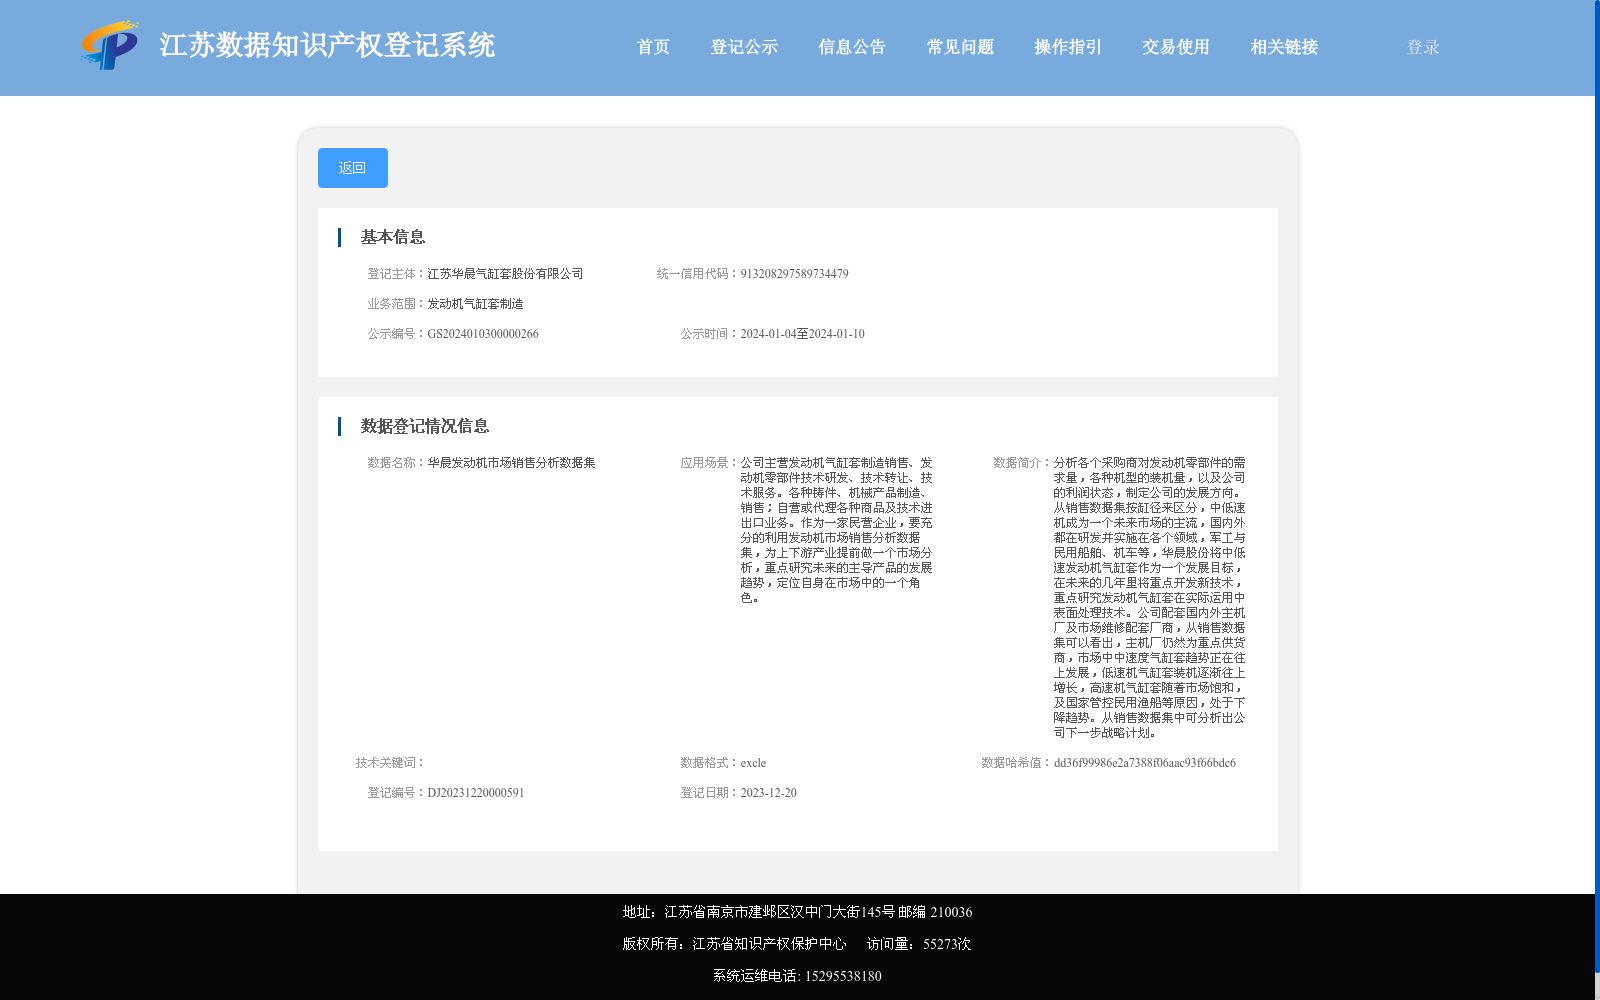
Task: Select data name 华晨发动机市场销售分析数据集
Action: pos(511,463)
